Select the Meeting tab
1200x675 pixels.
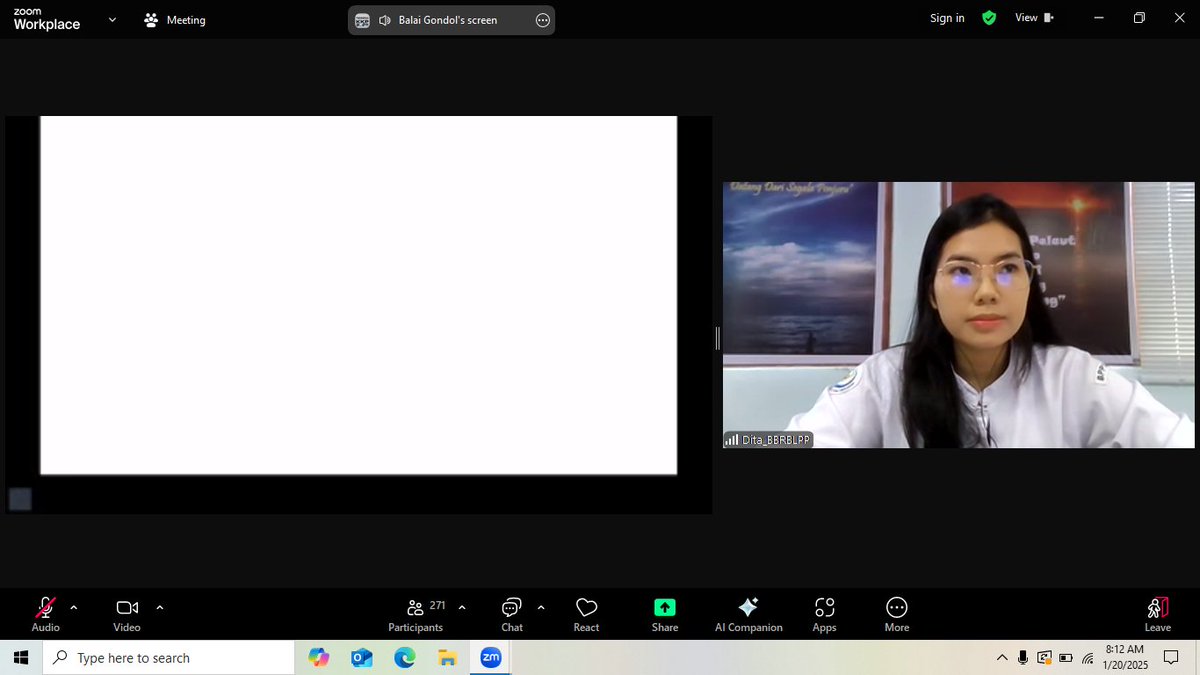pyautogui.click(x=175, y=20)
